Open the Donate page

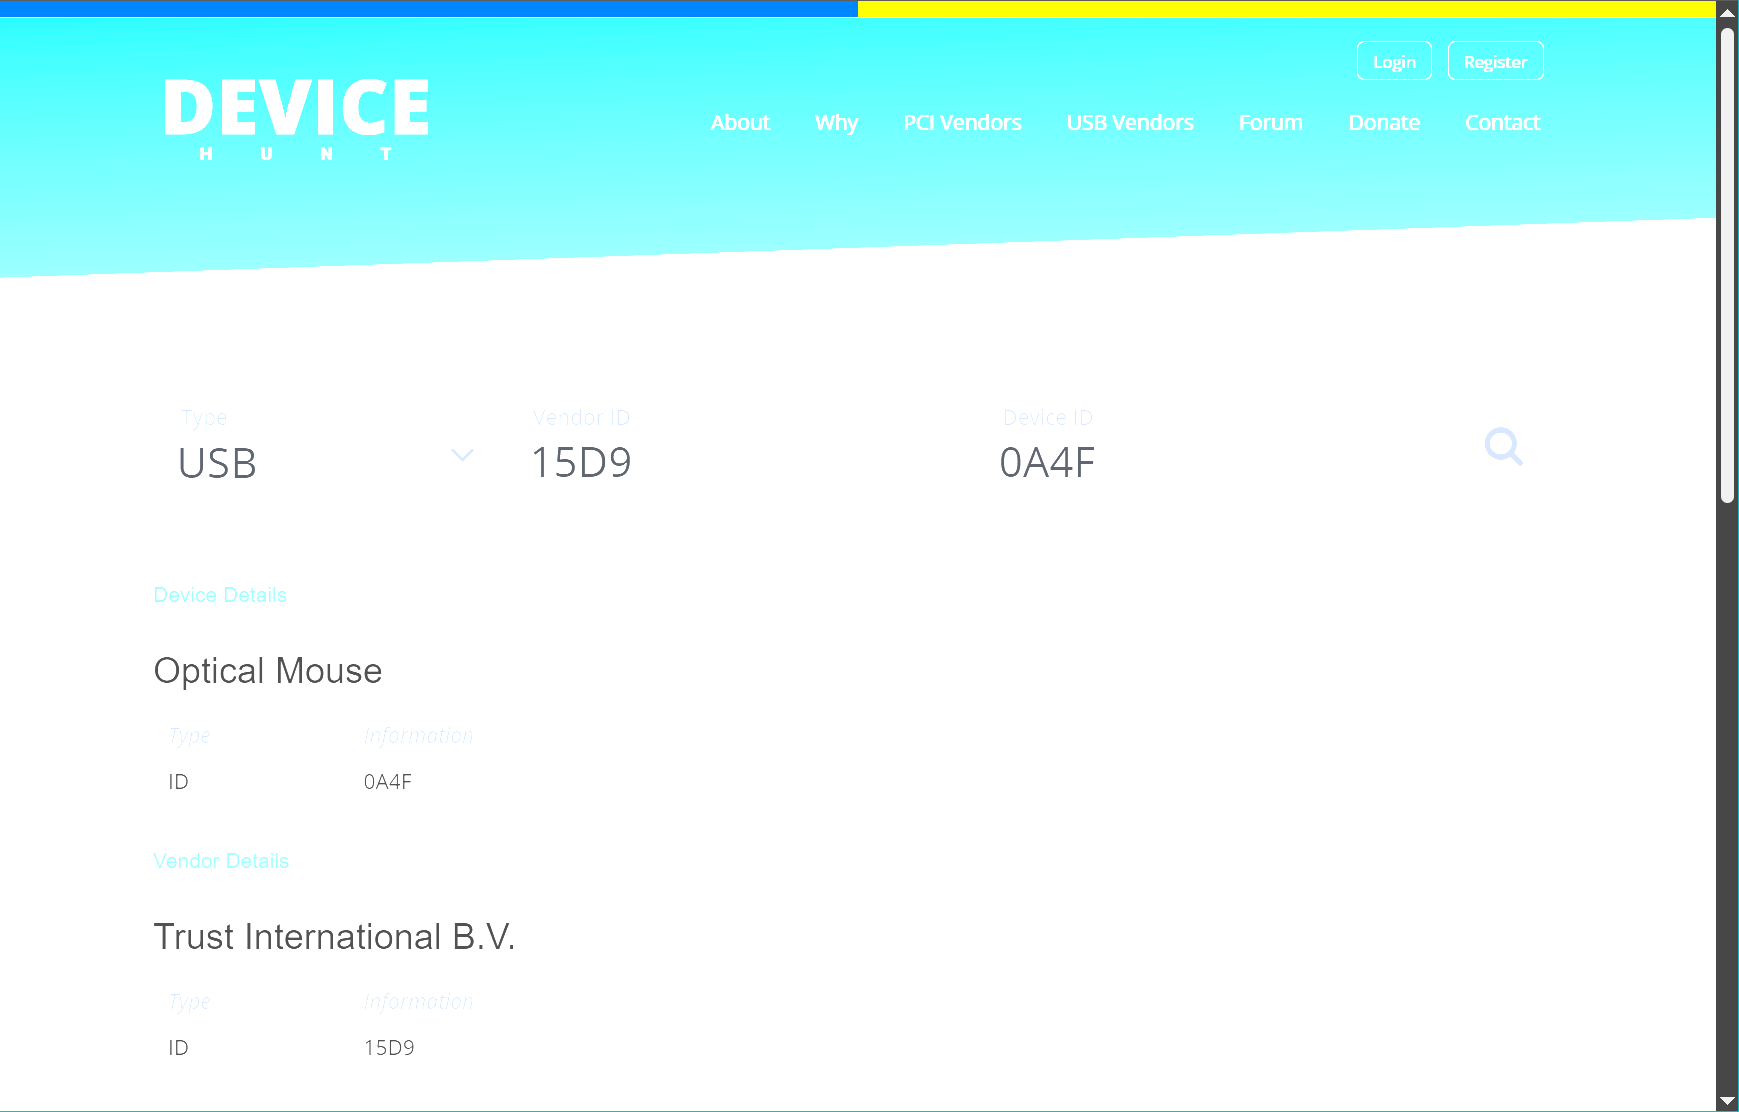click(x=1384, y=123)
